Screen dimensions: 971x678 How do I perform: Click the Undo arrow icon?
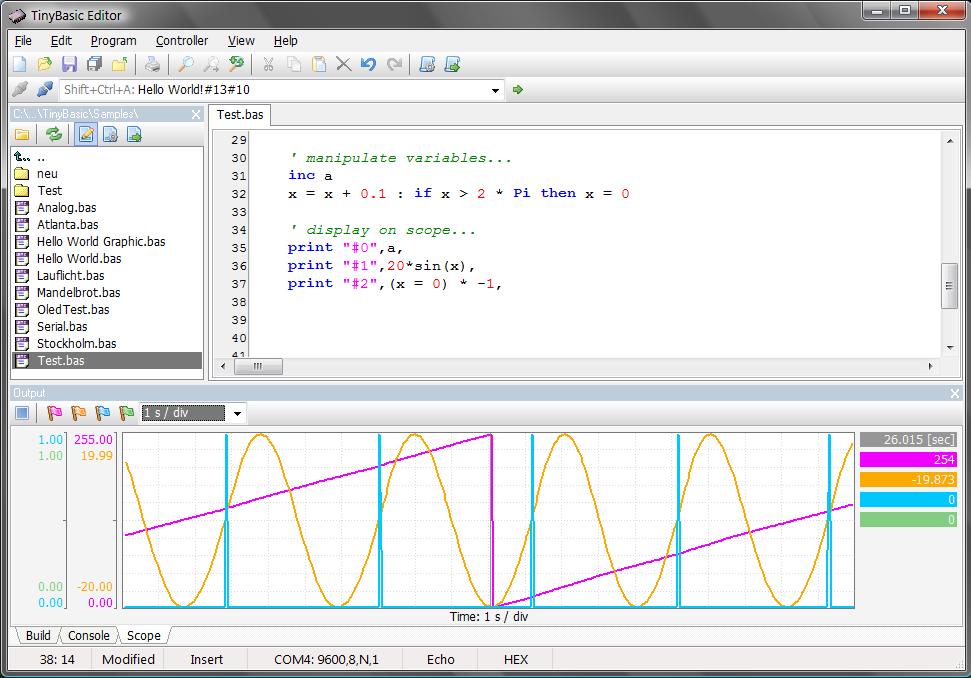(368, 64)
